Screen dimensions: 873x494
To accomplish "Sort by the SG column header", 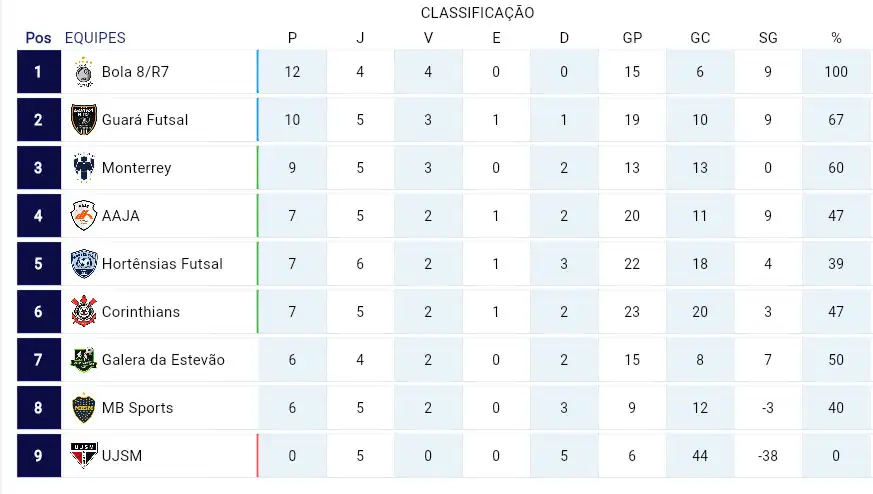I will 768,38.
